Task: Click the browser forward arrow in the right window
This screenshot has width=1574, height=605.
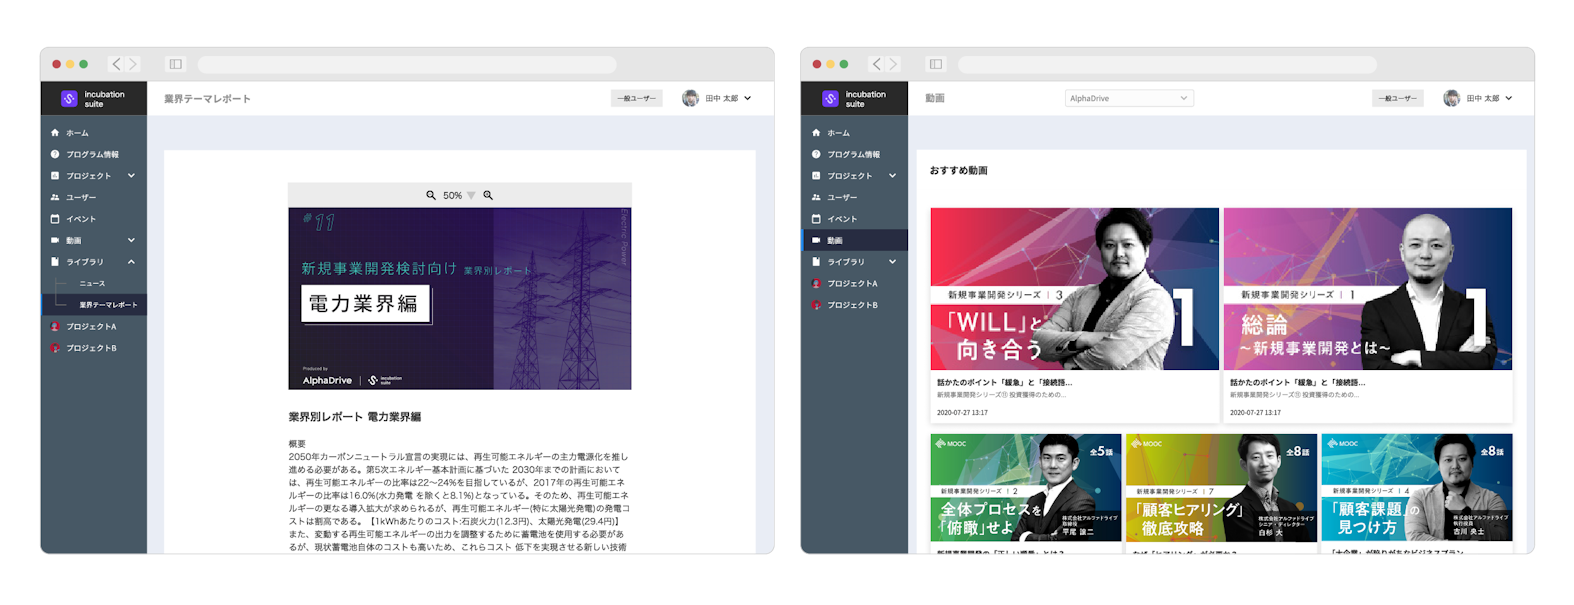Action: coord(894,64)
